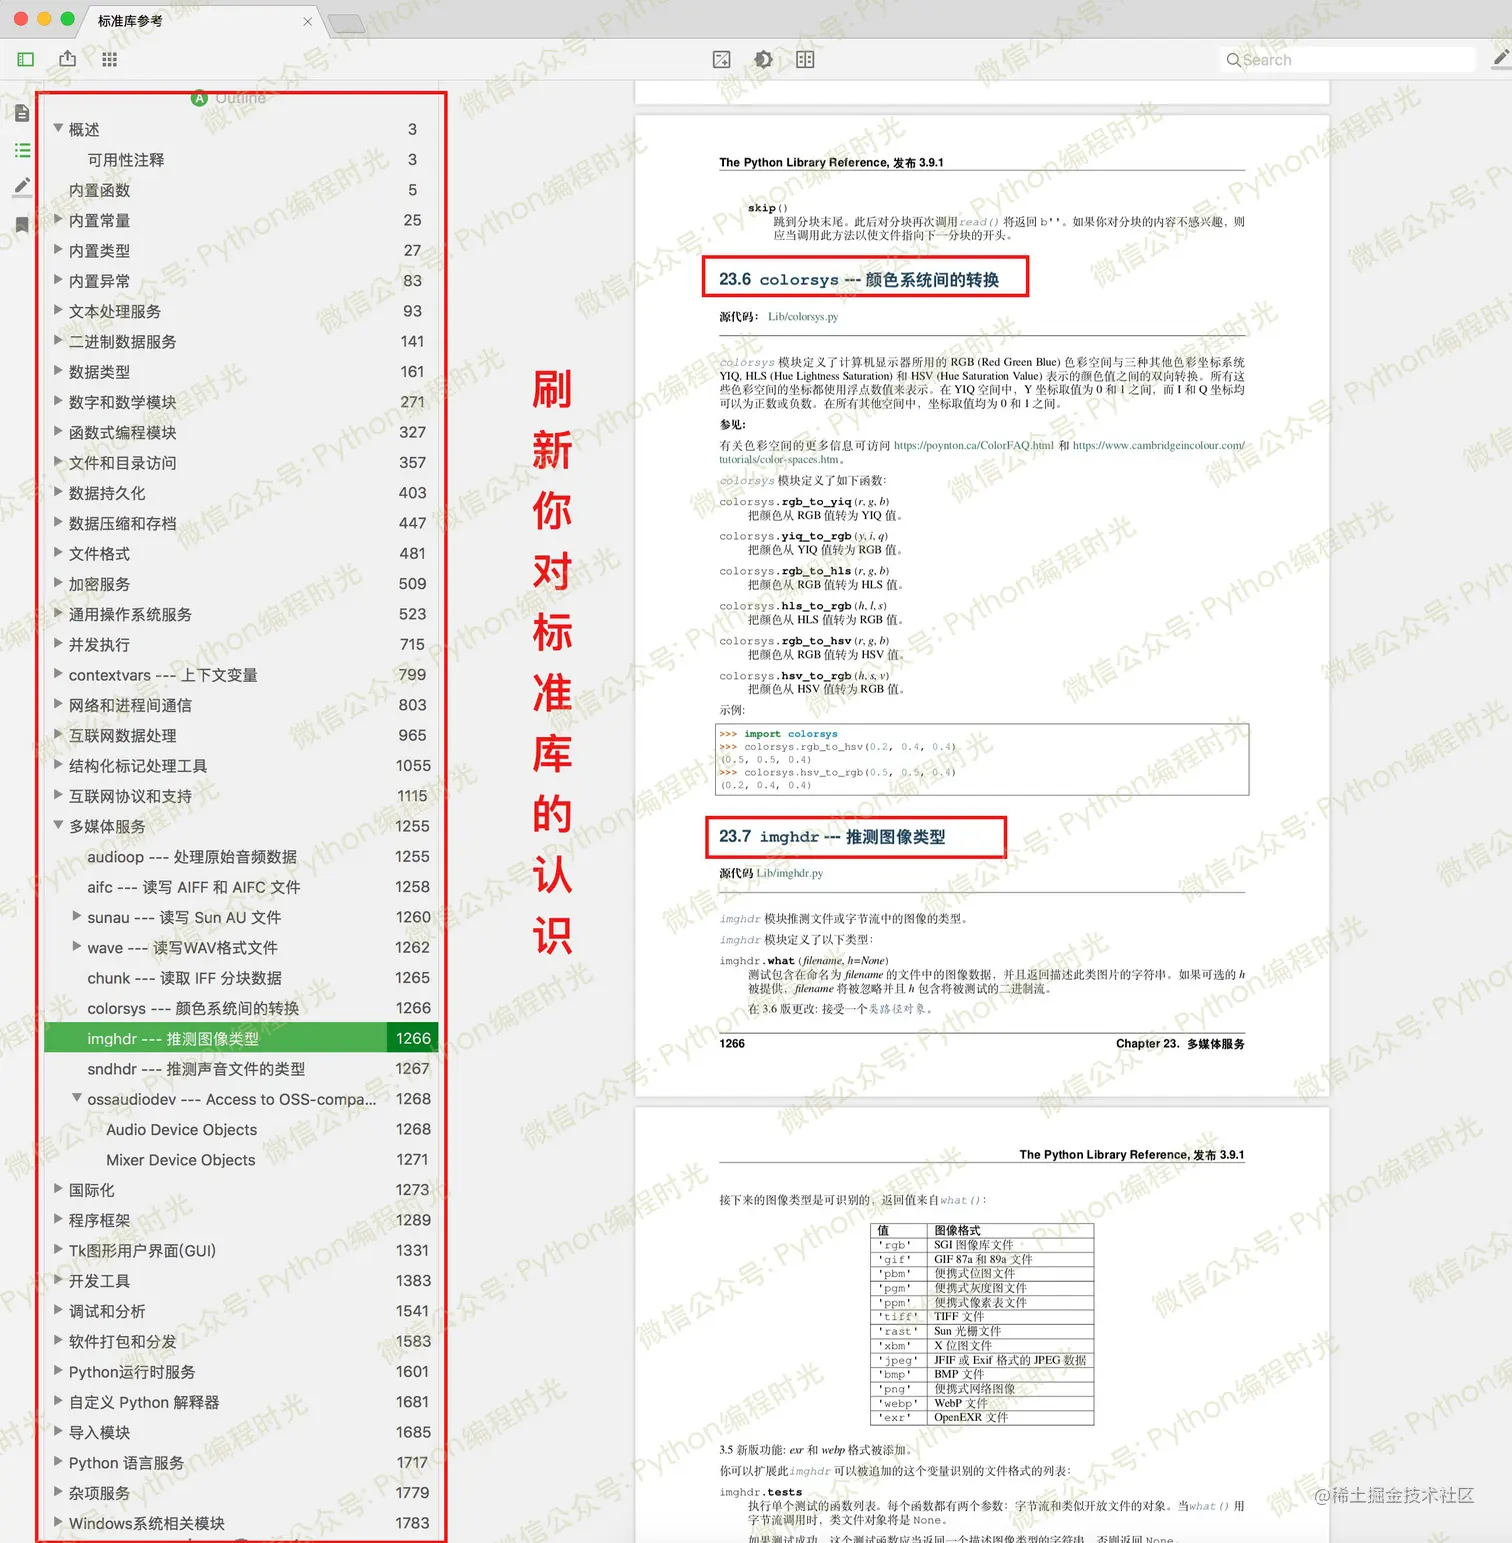Expand the 国际化 outline section

coord(58,1189)
